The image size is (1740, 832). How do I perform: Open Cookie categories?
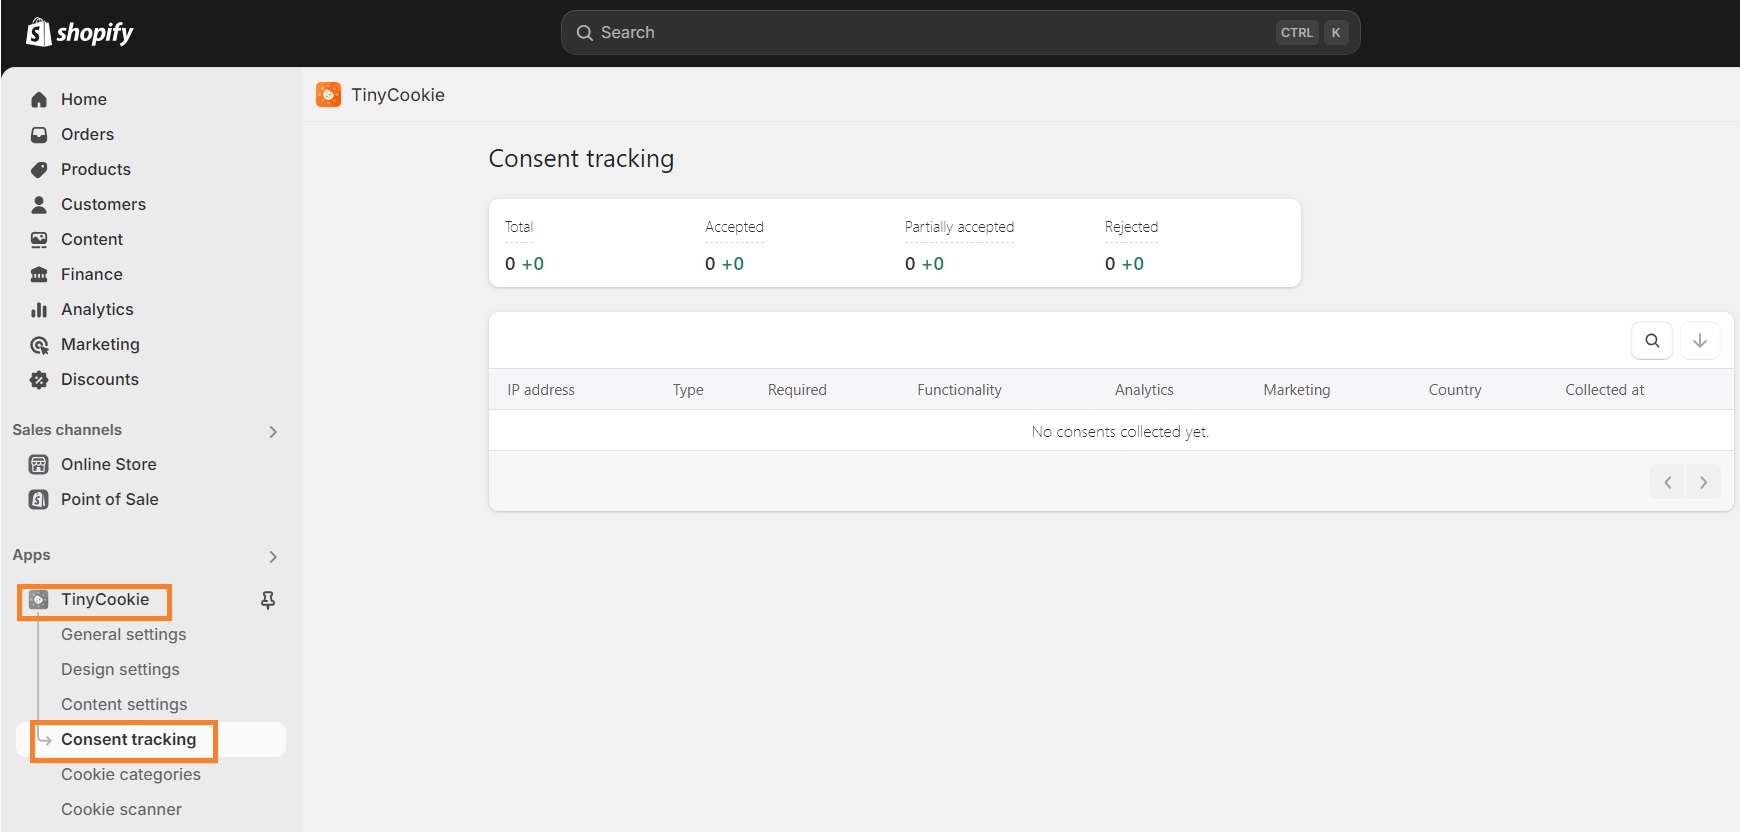point(131,774)
